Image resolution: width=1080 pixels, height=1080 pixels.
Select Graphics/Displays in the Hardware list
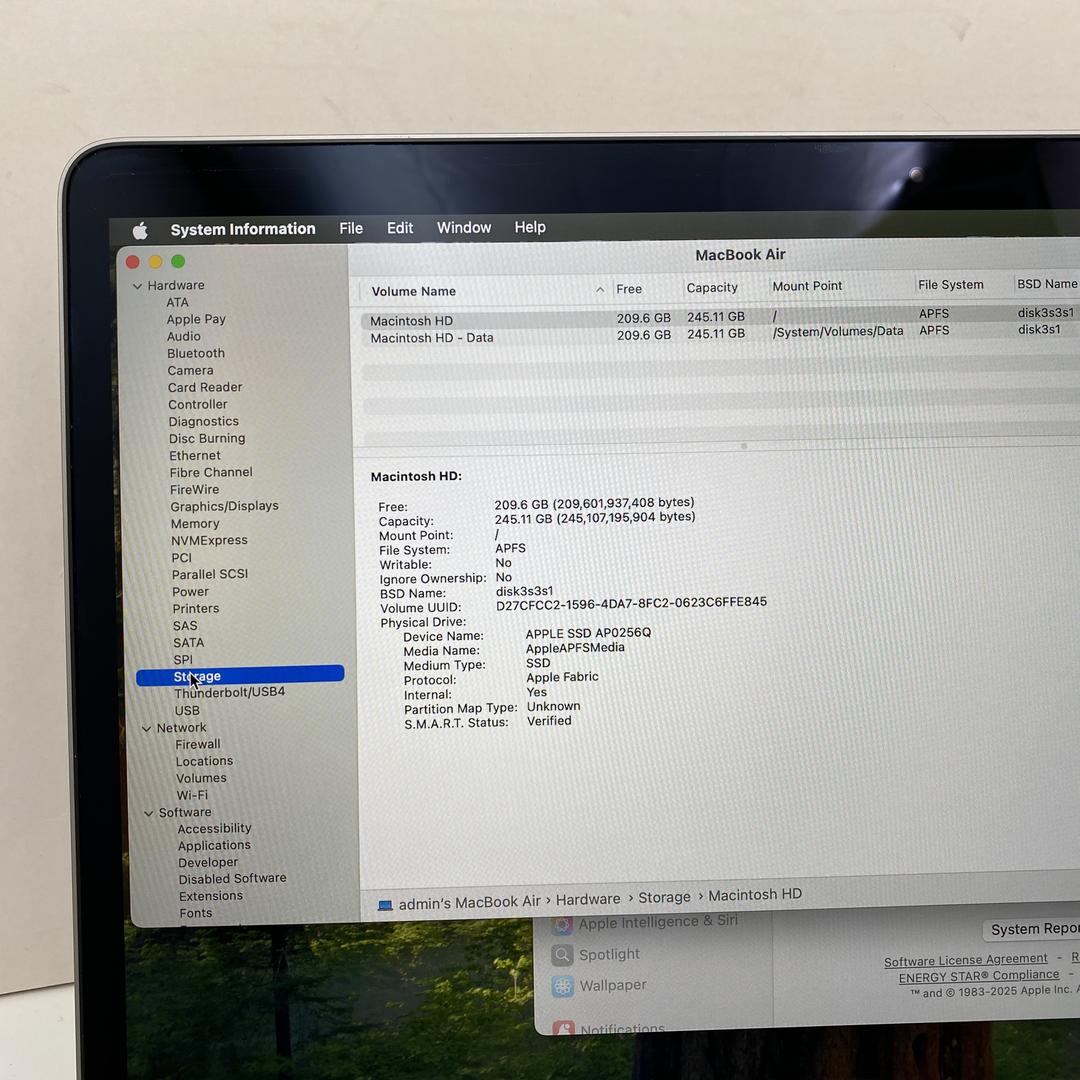[x=224, y=506]
